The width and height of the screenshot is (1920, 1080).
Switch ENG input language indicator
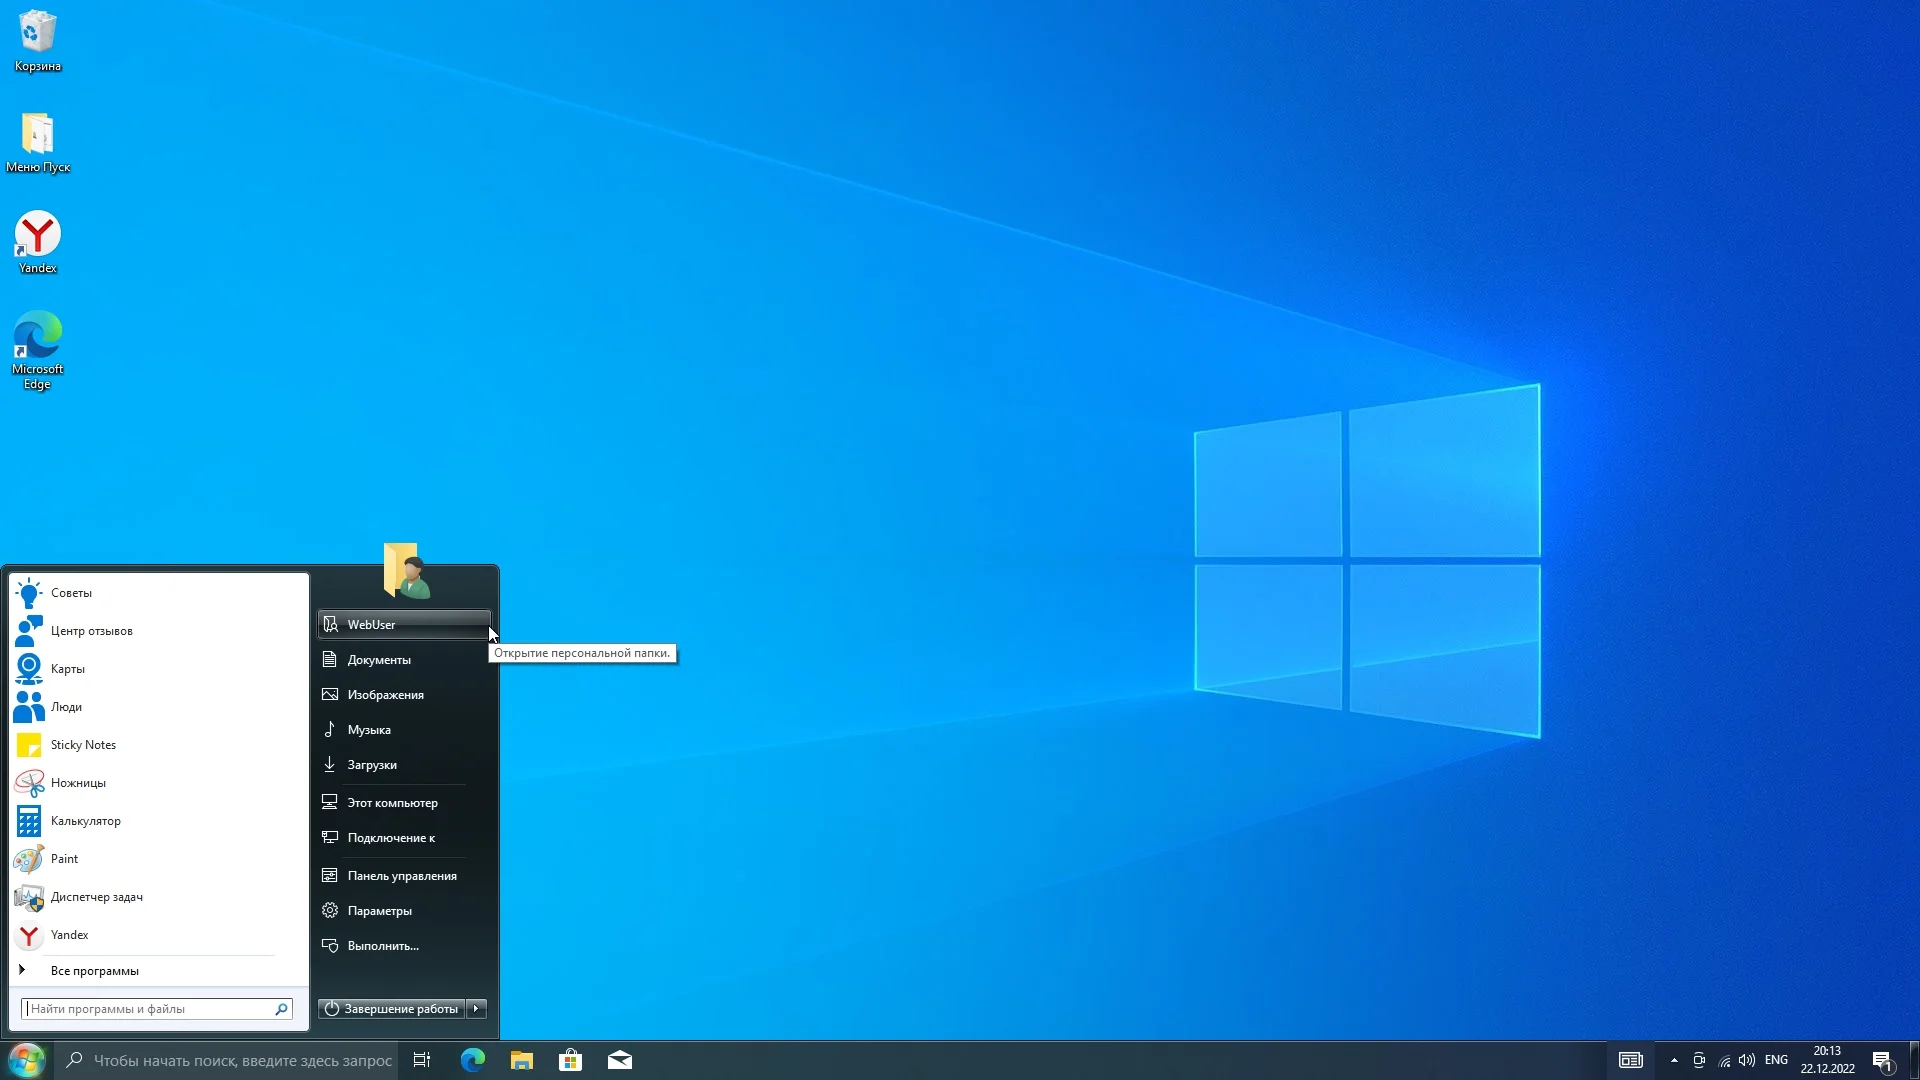[1776, 1060]
